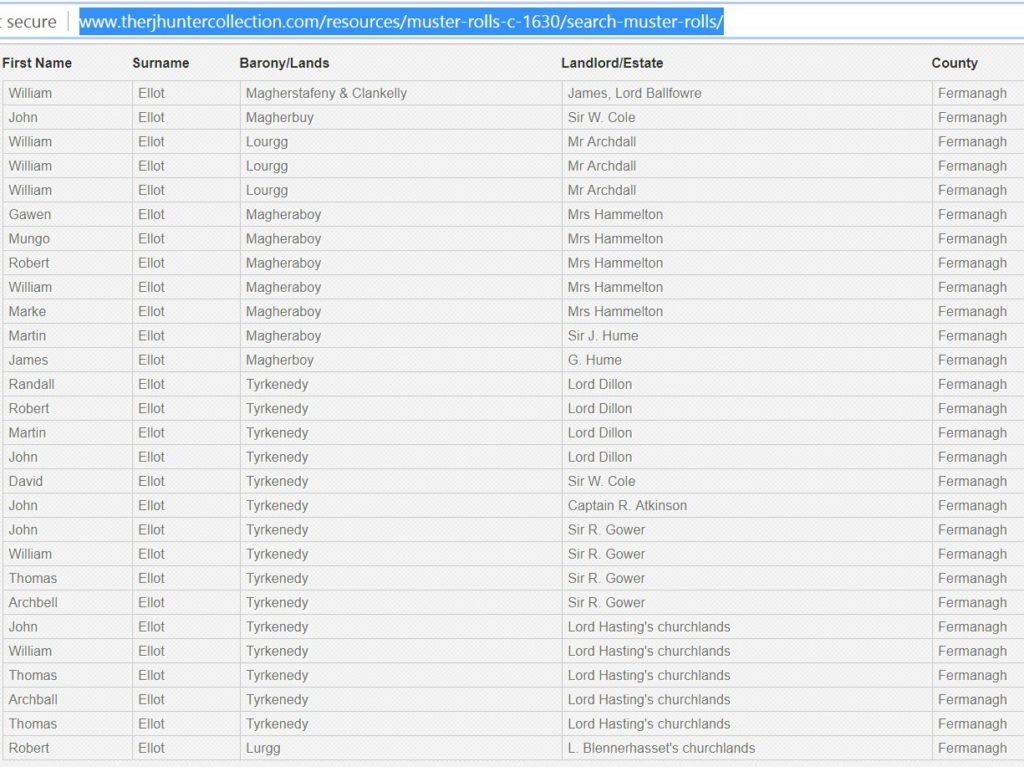Select the 'Magherstafeny & Clankelly' cell
The width and height of the screenshot is (1024, 767).
tap(326, 93)
